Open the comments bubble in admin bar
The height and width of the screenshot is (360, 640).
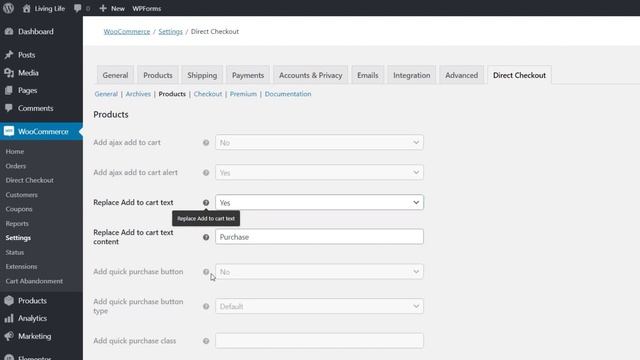(78, 8)
